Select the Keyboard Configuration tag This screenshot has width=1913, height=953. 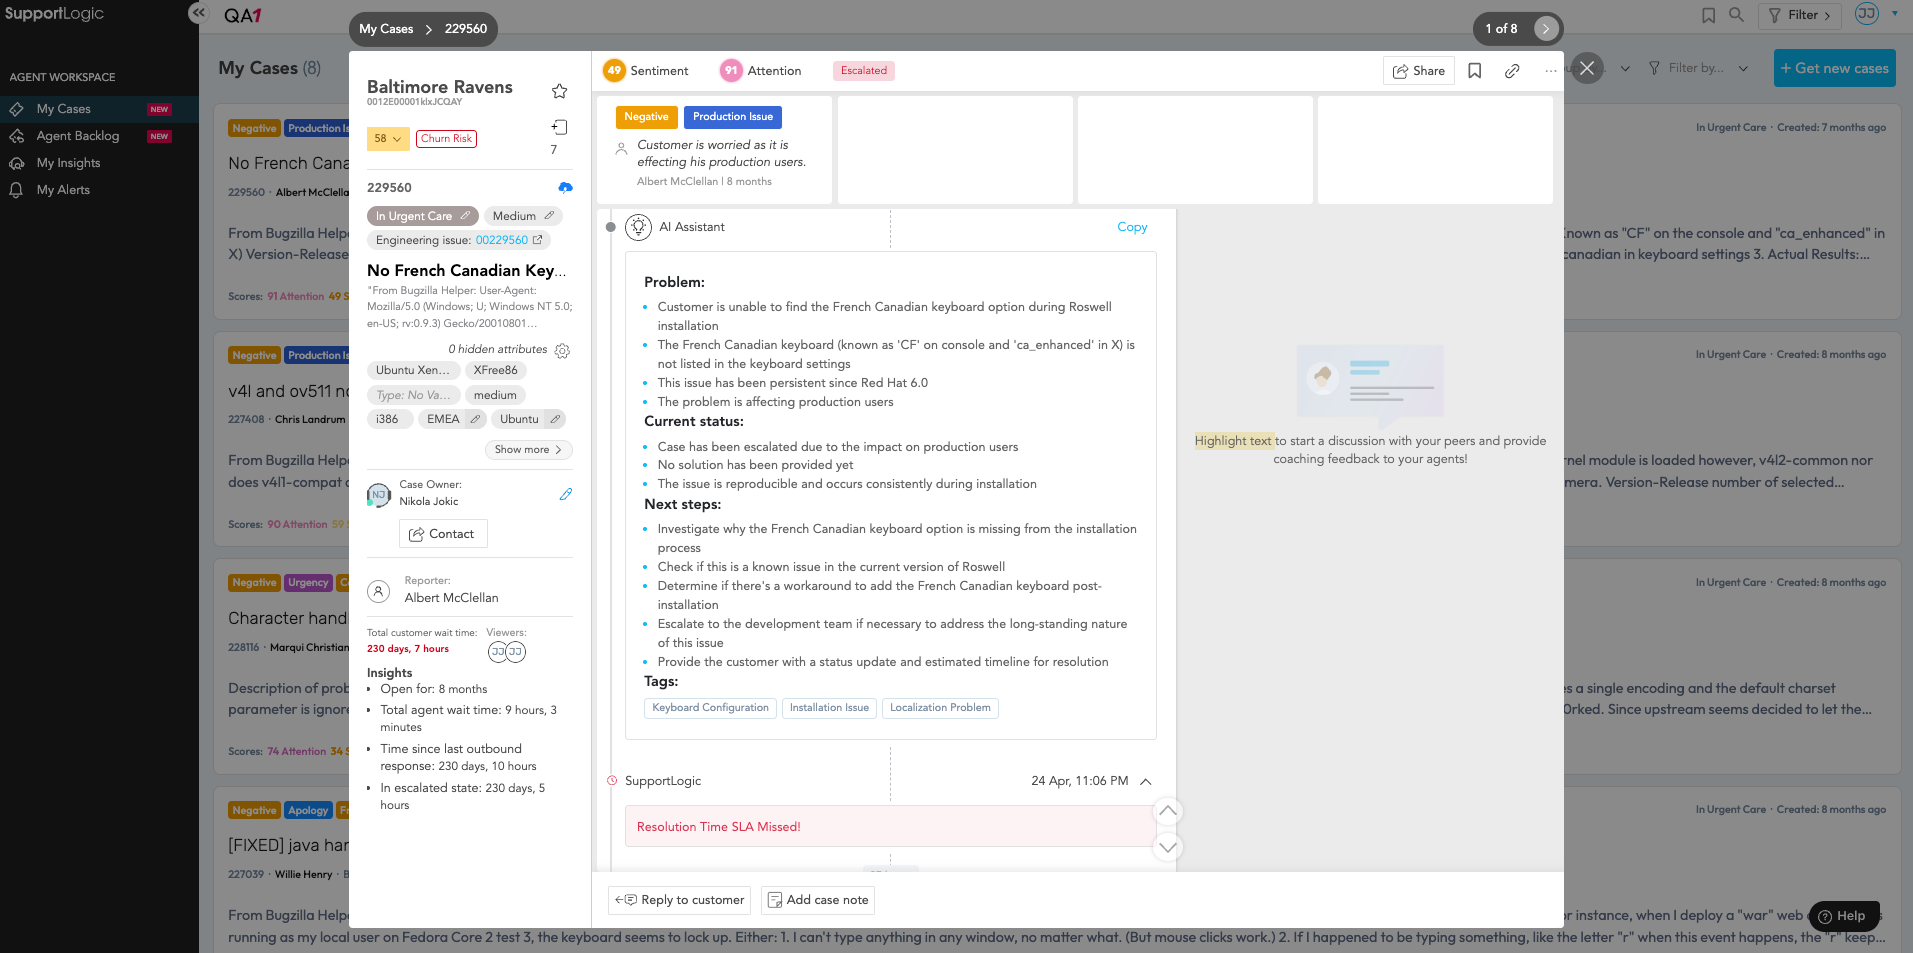[710, 708]
